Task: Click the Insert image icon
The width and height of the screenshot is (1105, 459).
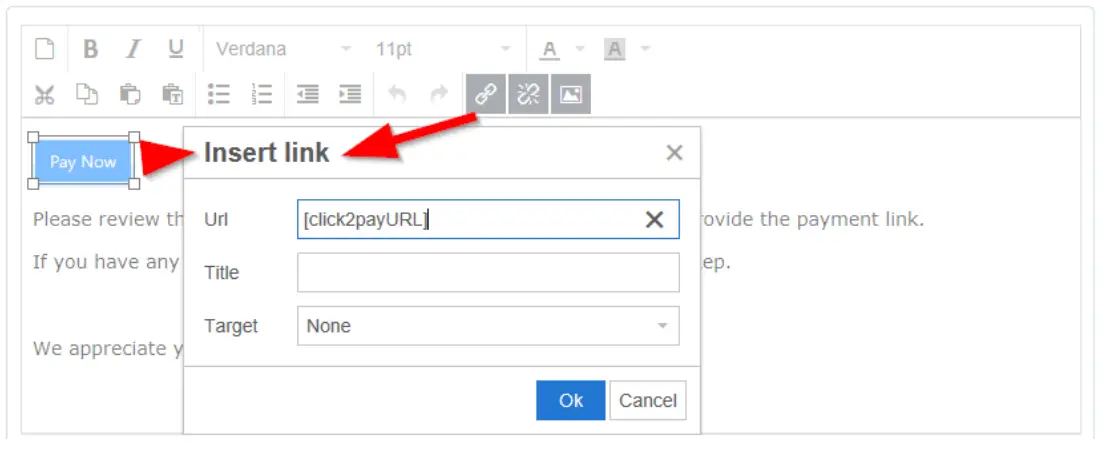Action: [571, 94]
